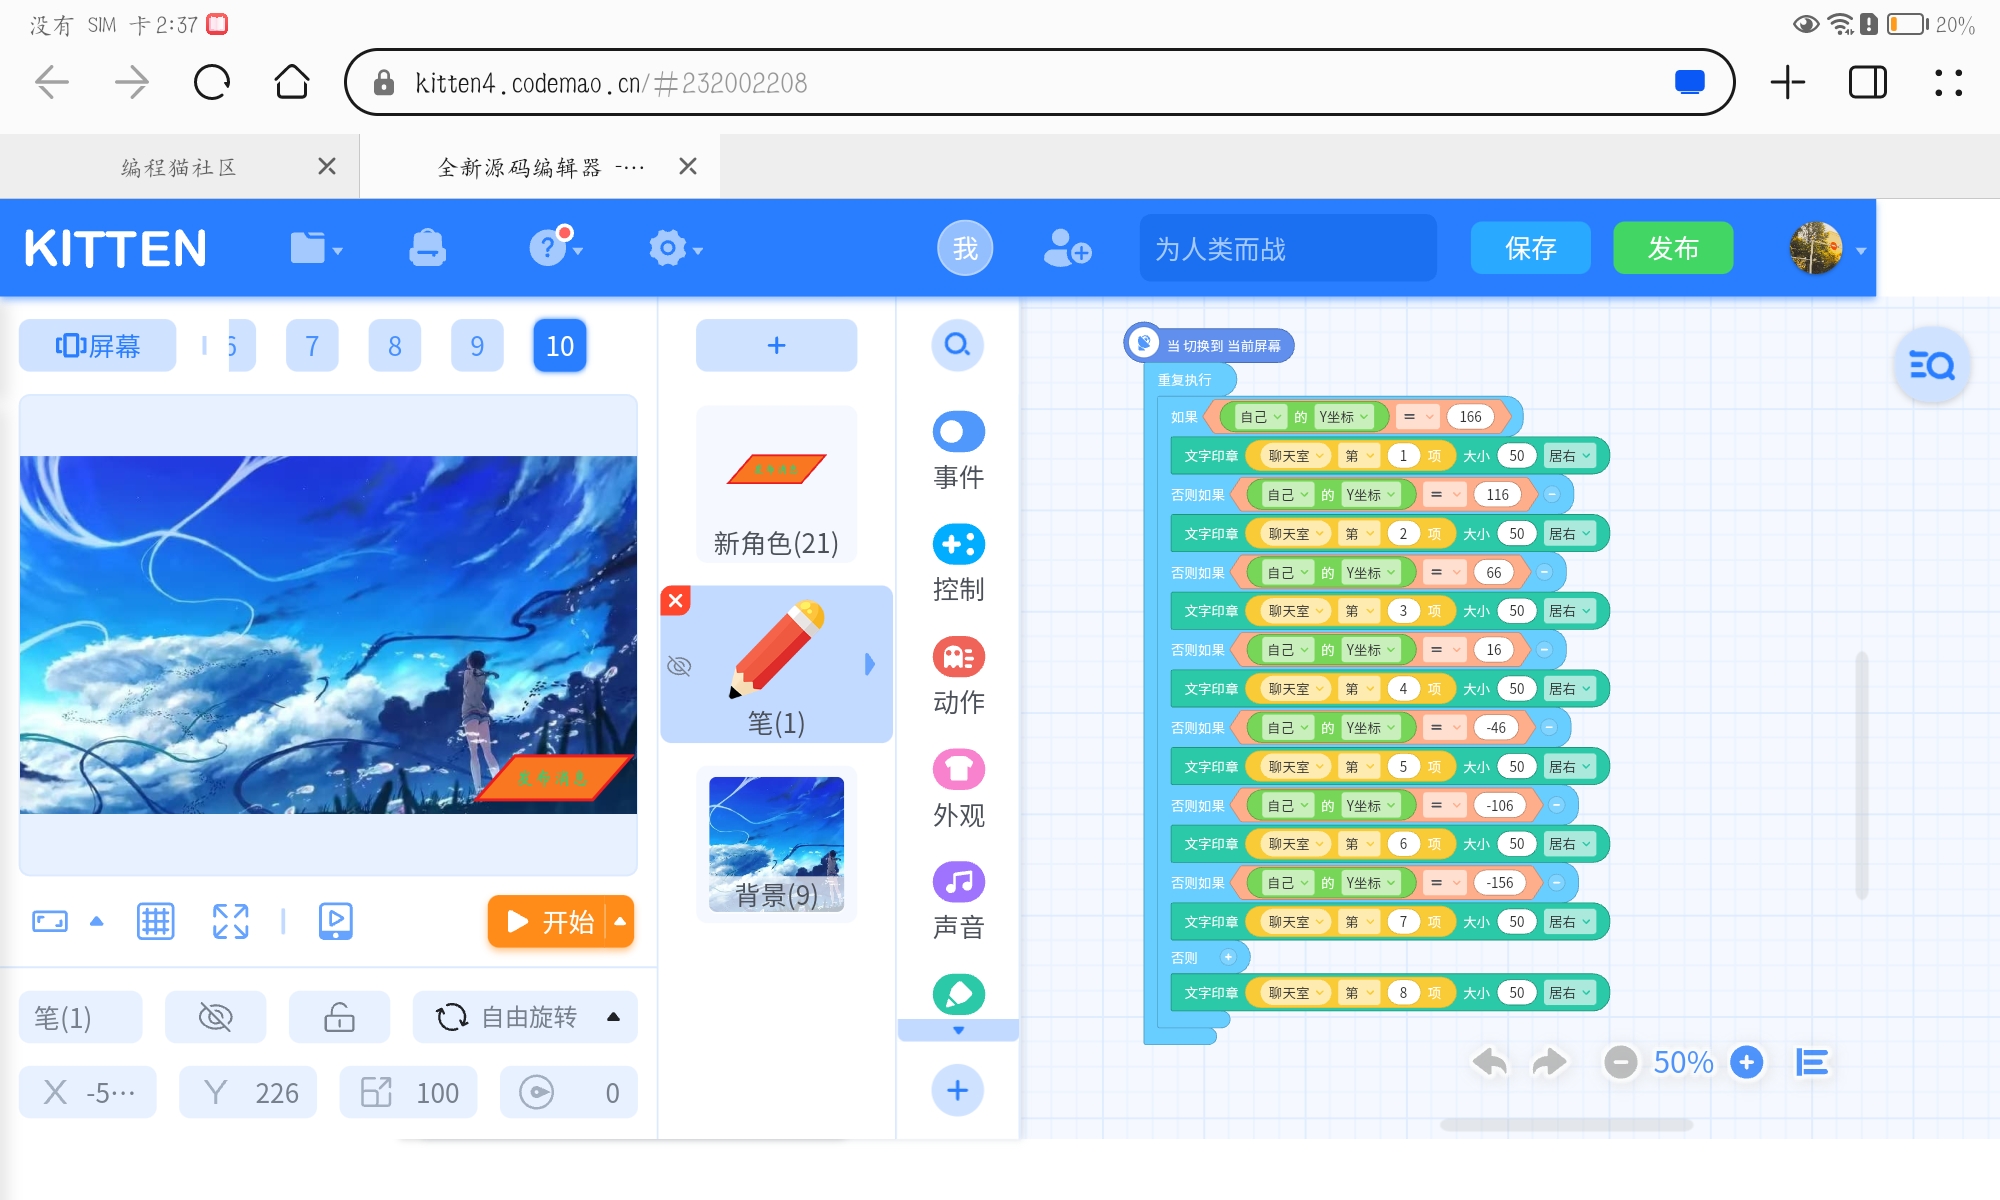This screenshot has height=1200, width=2000.
Task: Tidy up blocks with align icon
Action: [1812, 1062]
